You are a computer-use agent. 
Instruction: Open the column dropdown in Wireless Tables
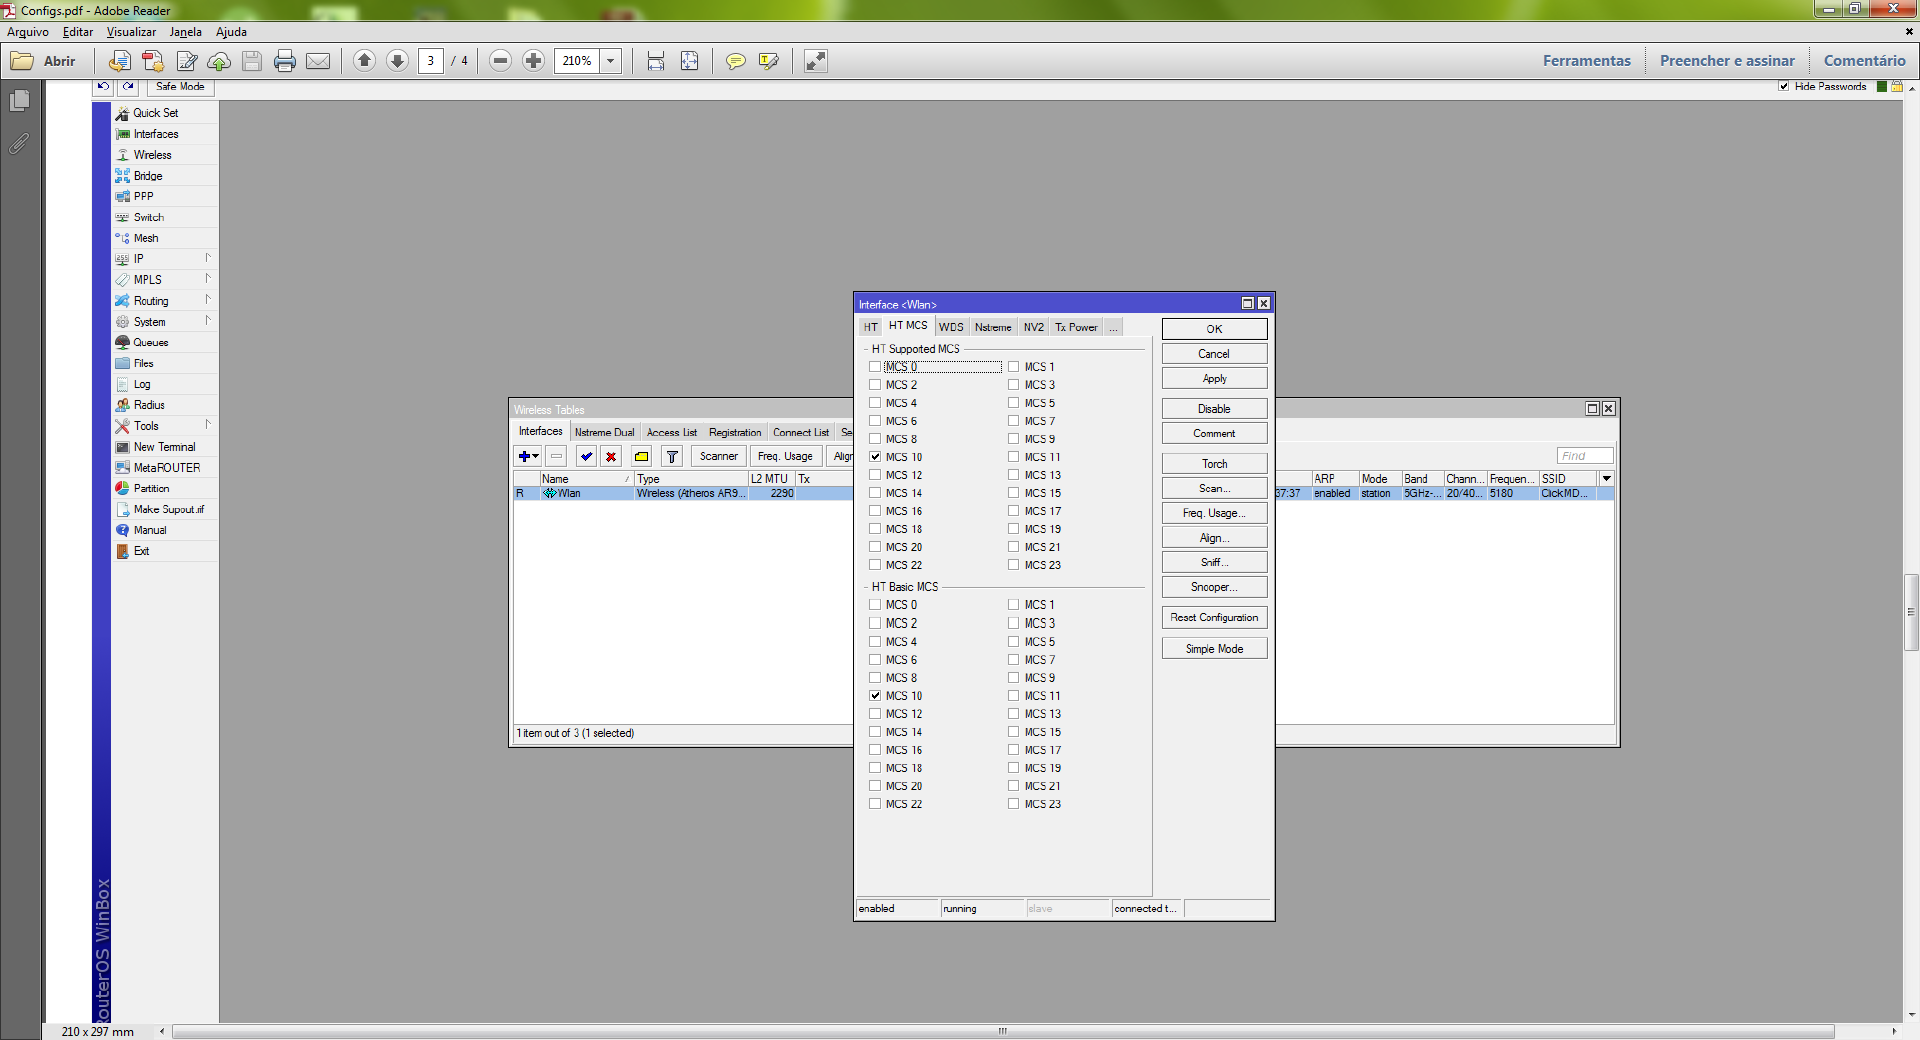click(x=1607, y=479)
